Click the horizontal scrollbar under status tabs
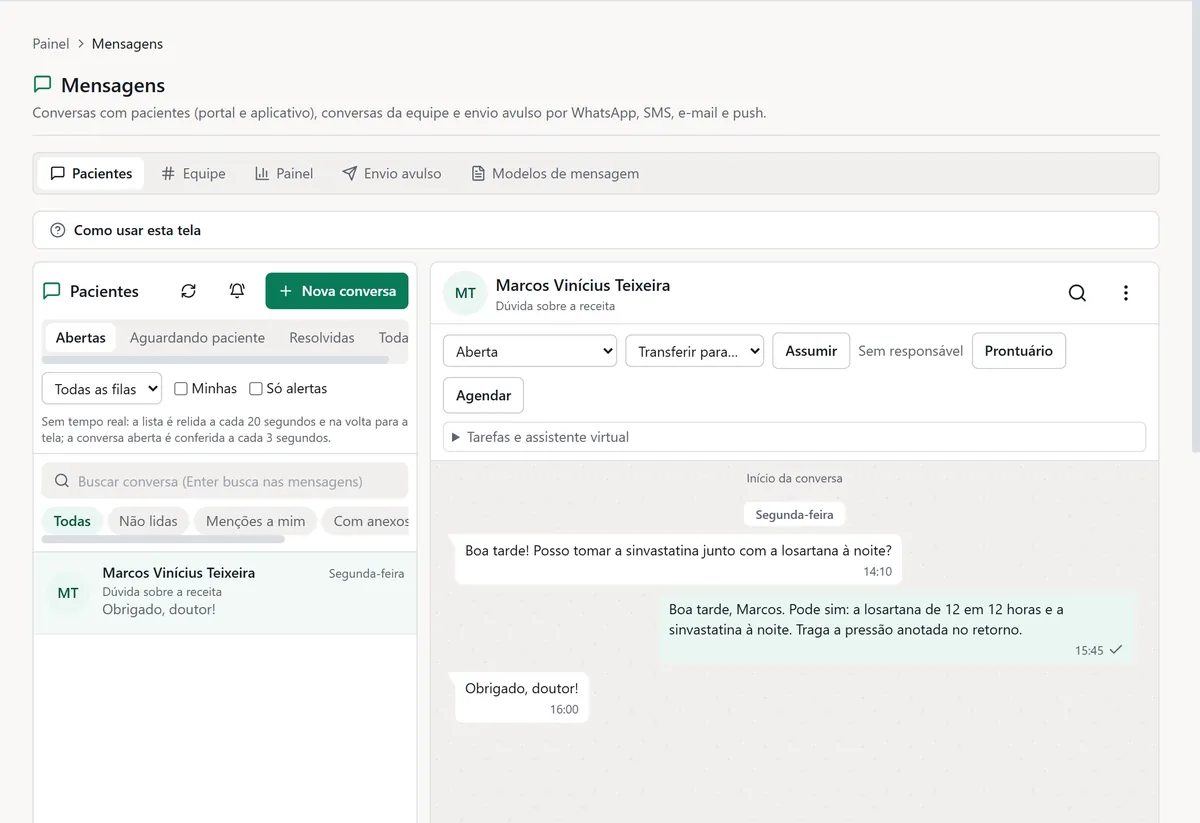Image resolution: width=1200 pixels, height=823 pixels. [215, 359]
